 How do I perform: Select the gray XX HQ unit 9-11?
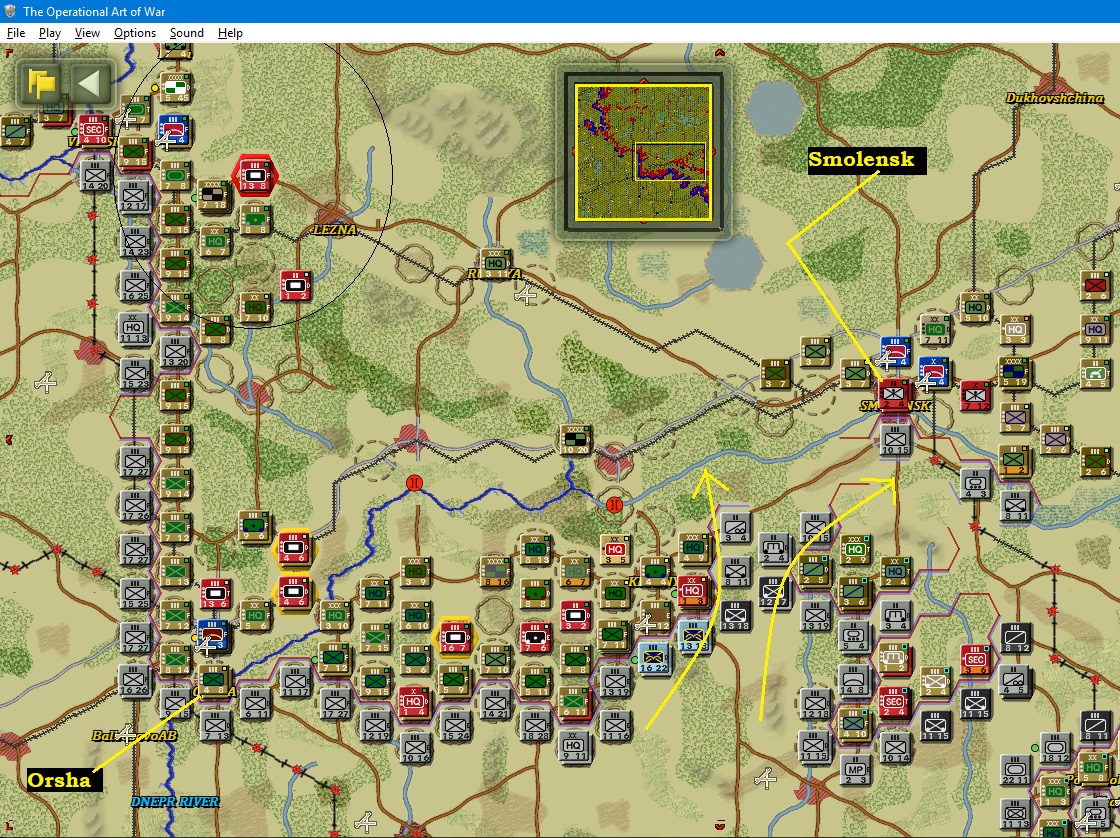tap(574, 745)
